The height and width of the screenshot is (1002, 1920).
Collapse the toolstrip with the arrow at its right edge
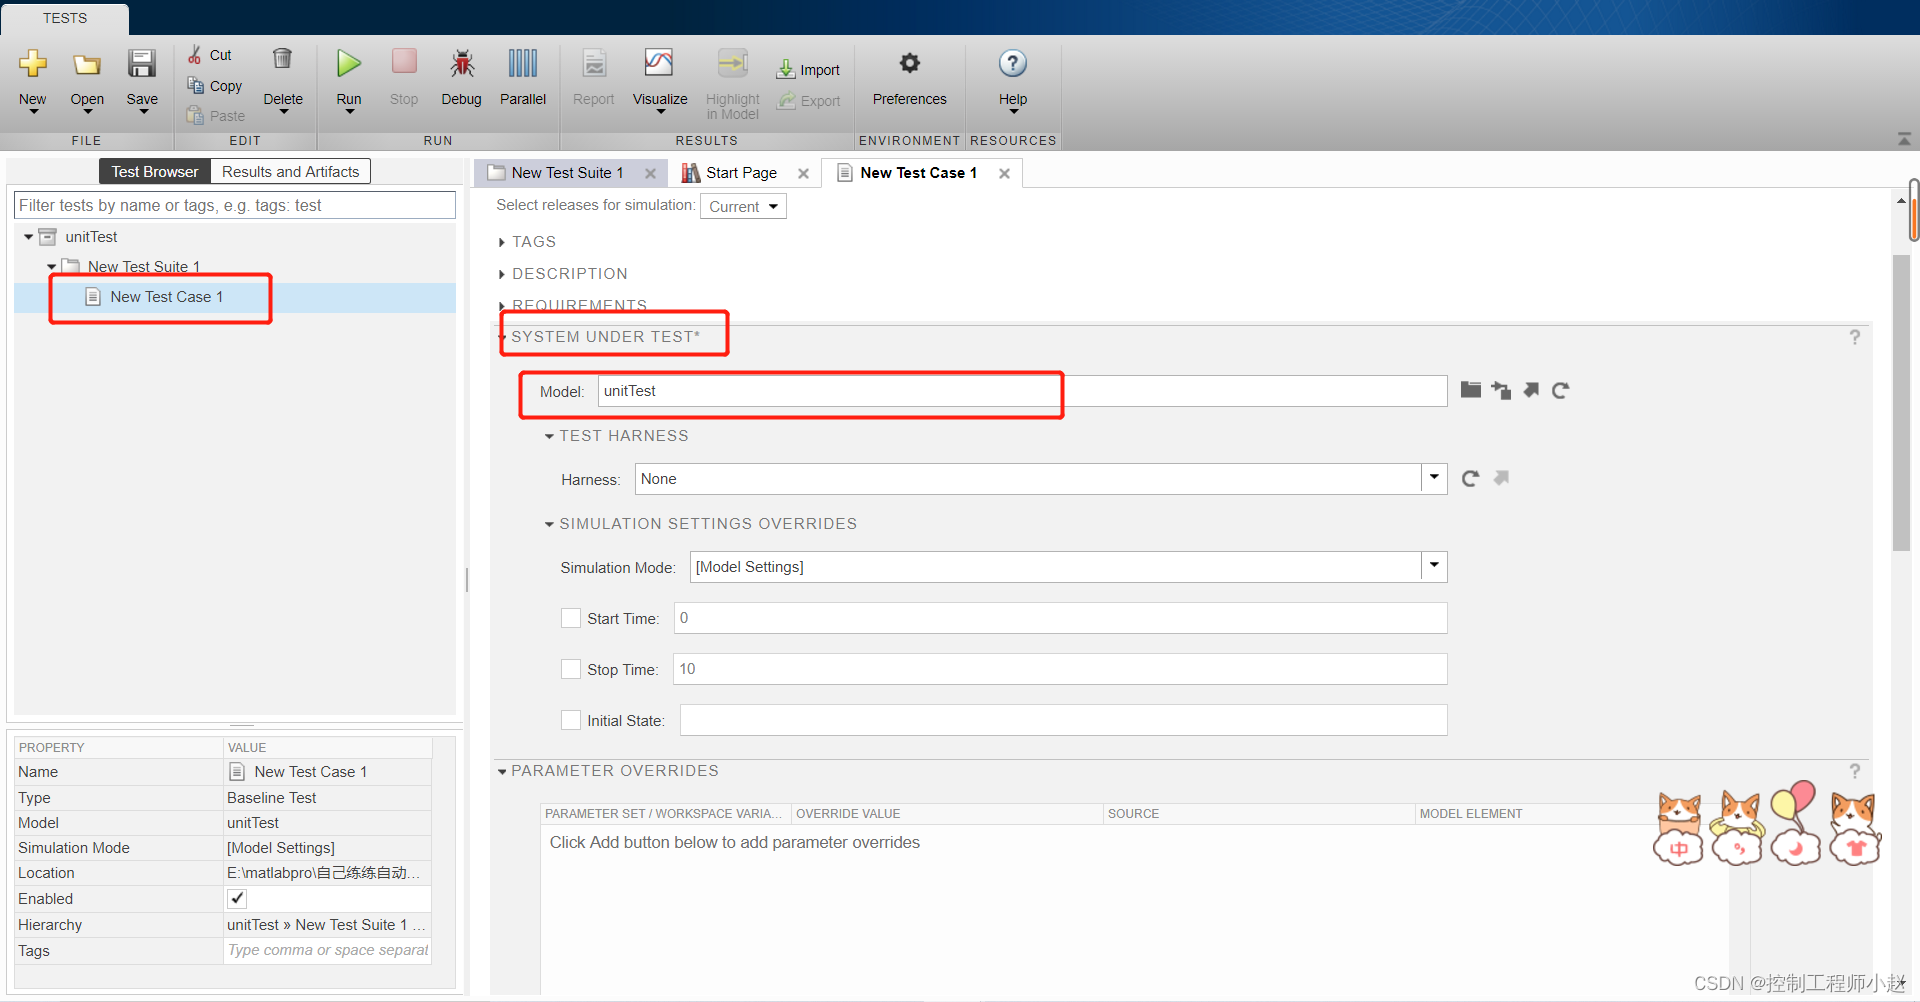tap(1904, 139)
